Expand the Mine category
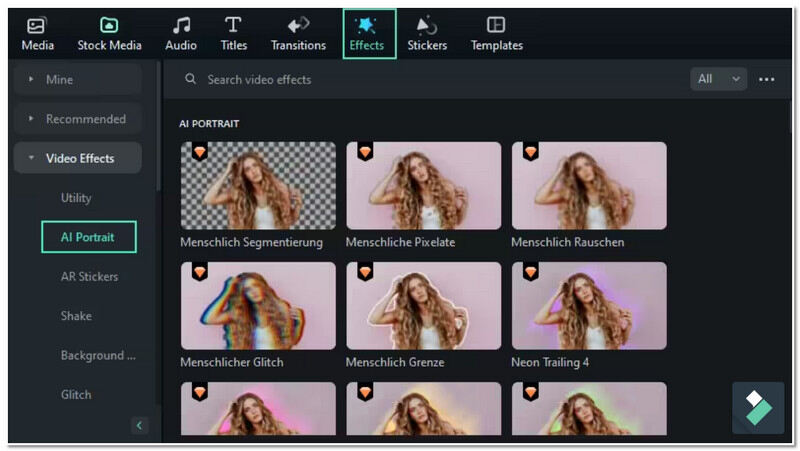This screenshot has width=800, height=451. [x=77, y=79]
